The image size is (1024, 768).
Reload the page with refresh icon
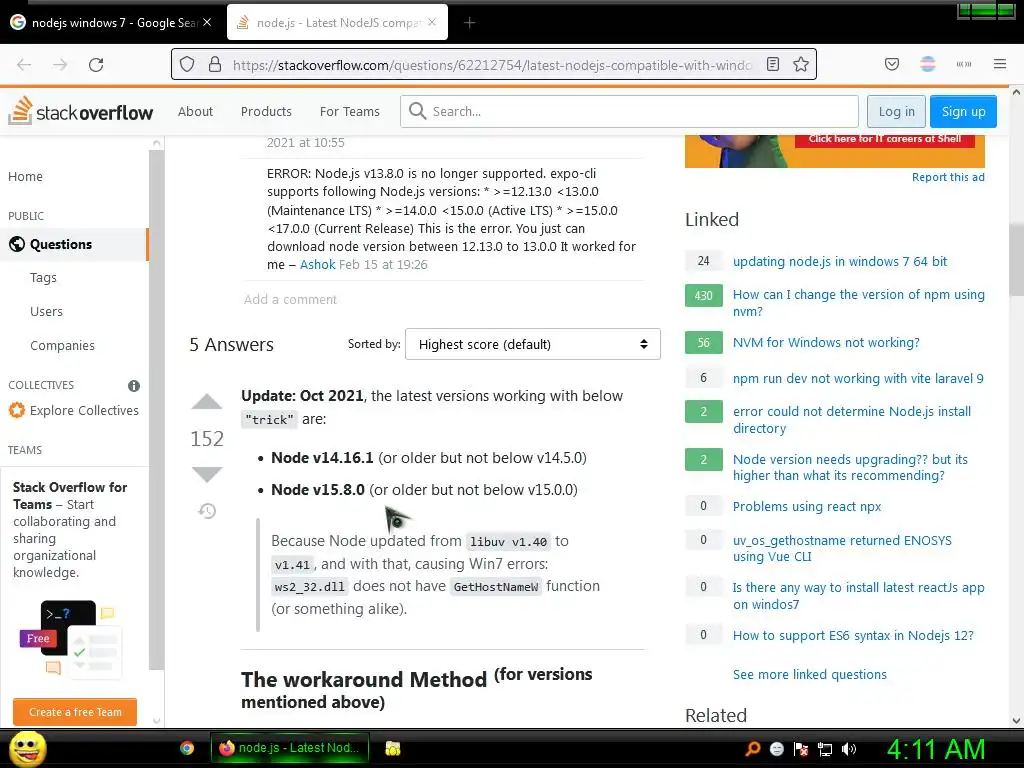(96, 65)
